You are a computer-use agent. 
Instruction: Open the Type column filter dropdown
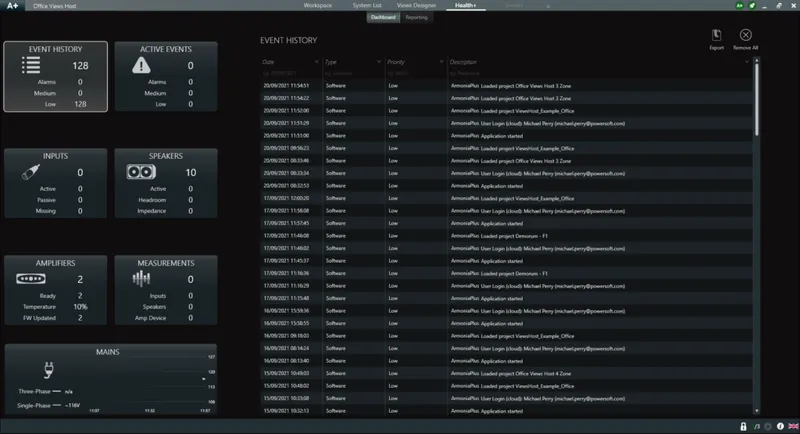point(379,62)
